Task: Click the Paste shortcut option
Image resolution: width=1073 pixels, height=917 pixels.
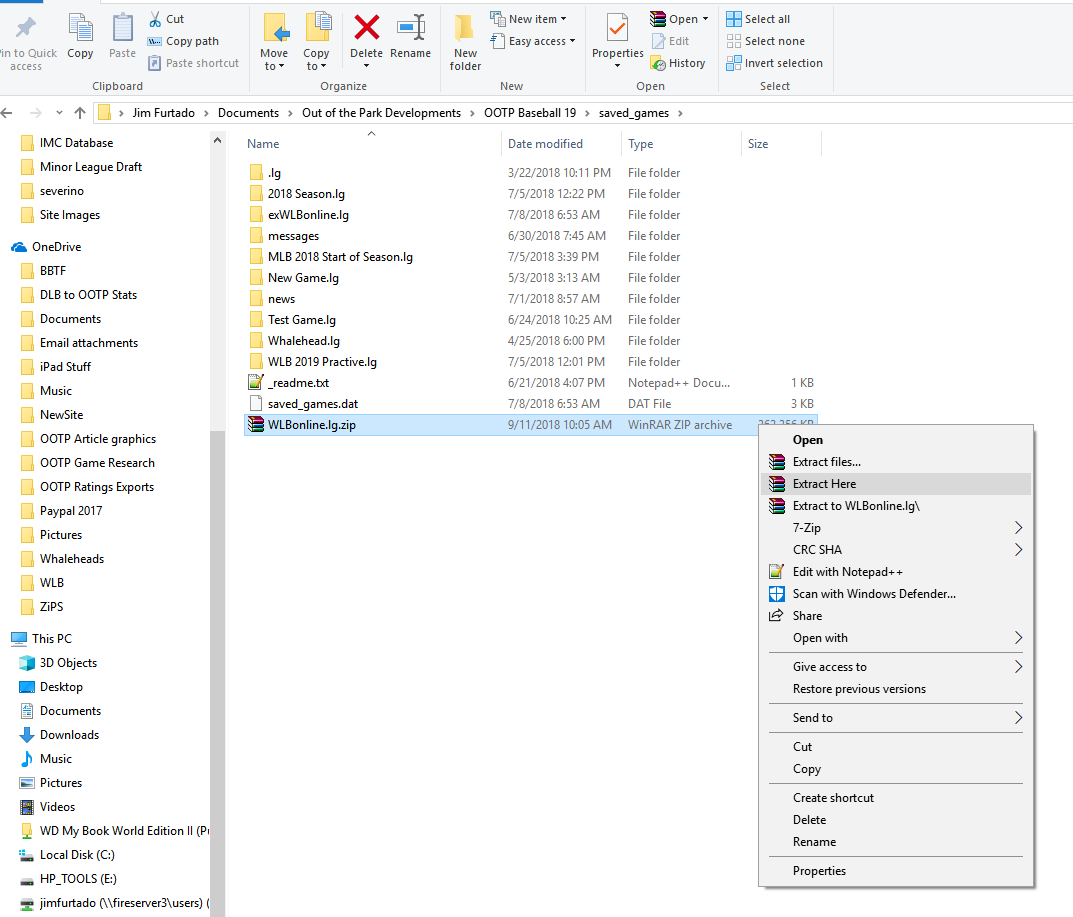Action: [194, 63]
